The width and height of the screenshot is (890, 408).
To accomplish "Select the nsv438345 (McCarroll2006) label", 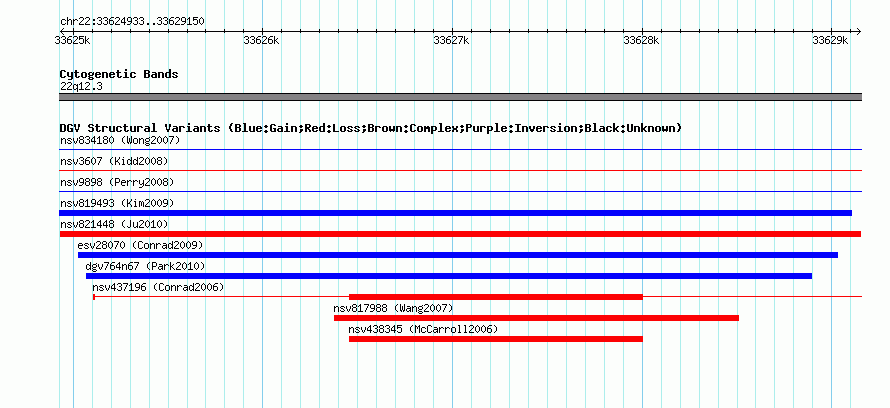I will pyautogui.click(x=423, y=329).
